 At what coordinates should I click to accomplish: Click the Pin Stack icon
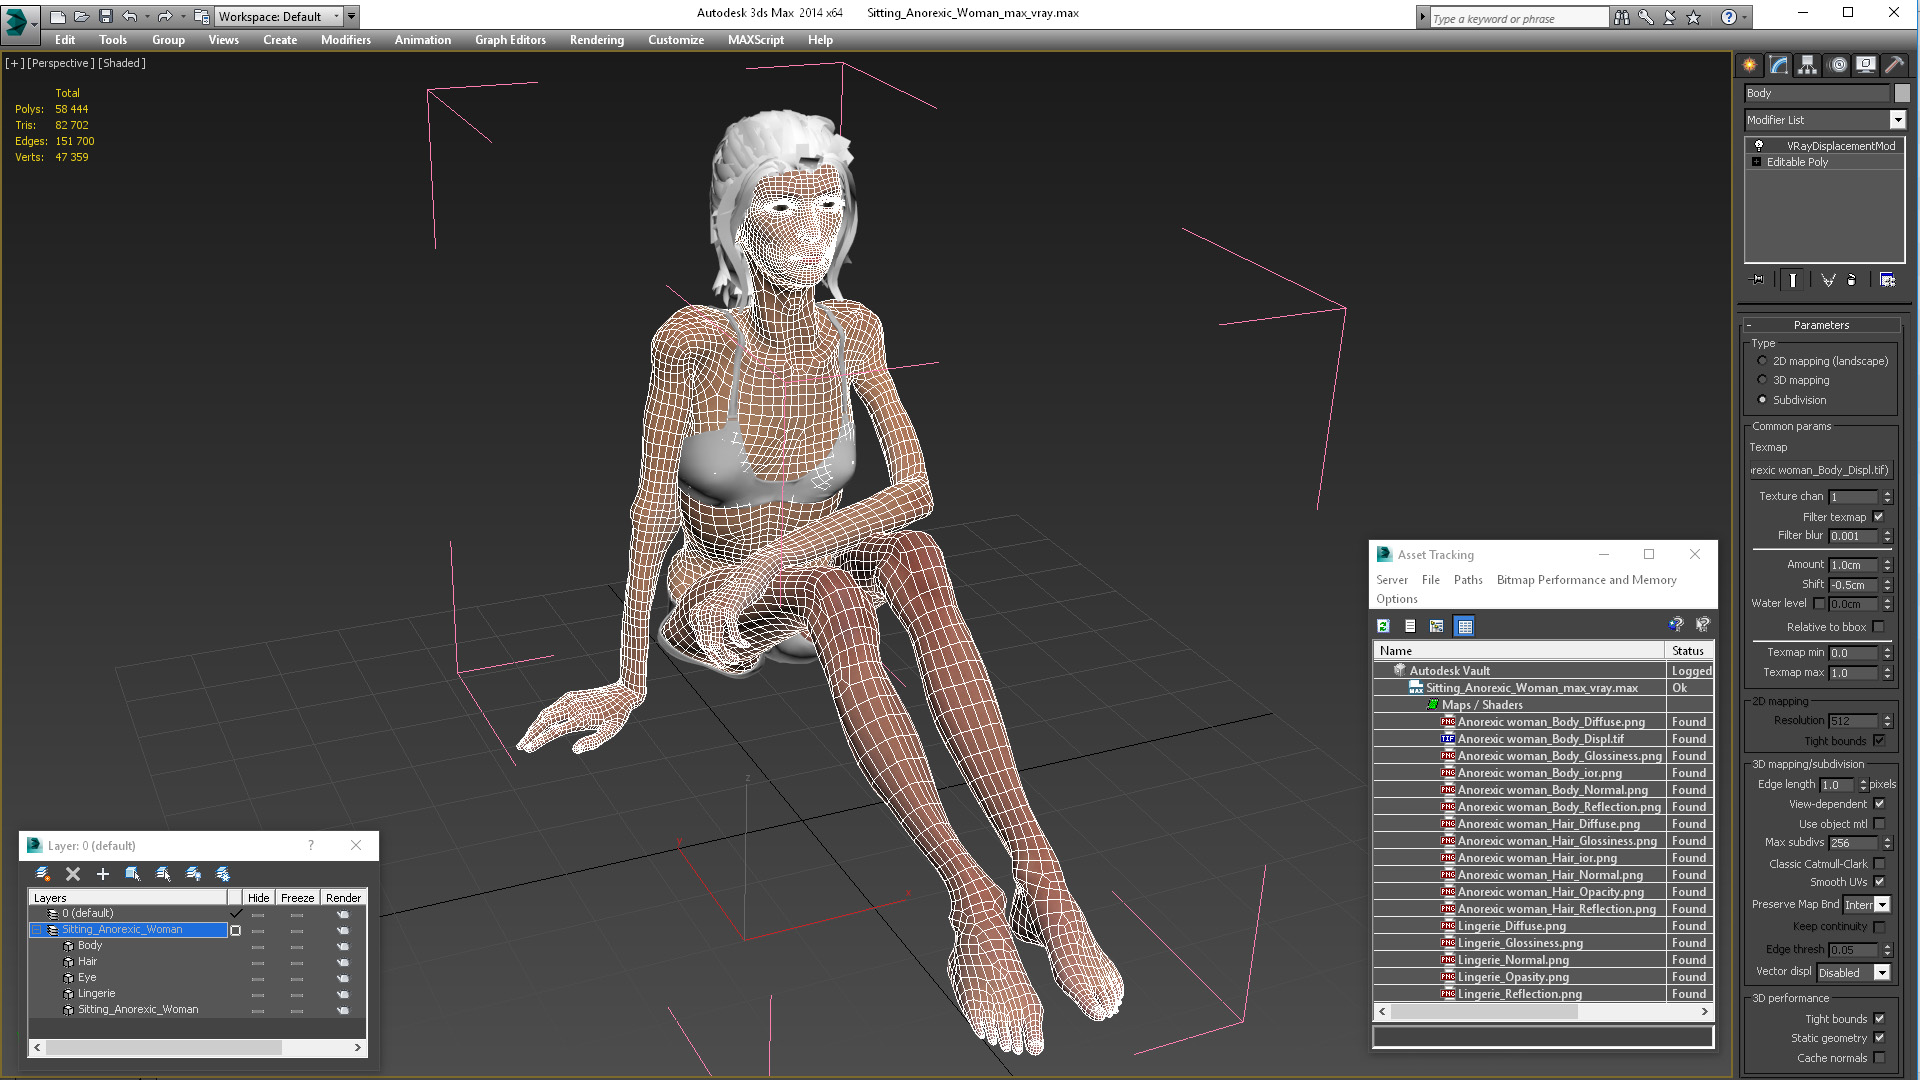tap(1758, 280)
